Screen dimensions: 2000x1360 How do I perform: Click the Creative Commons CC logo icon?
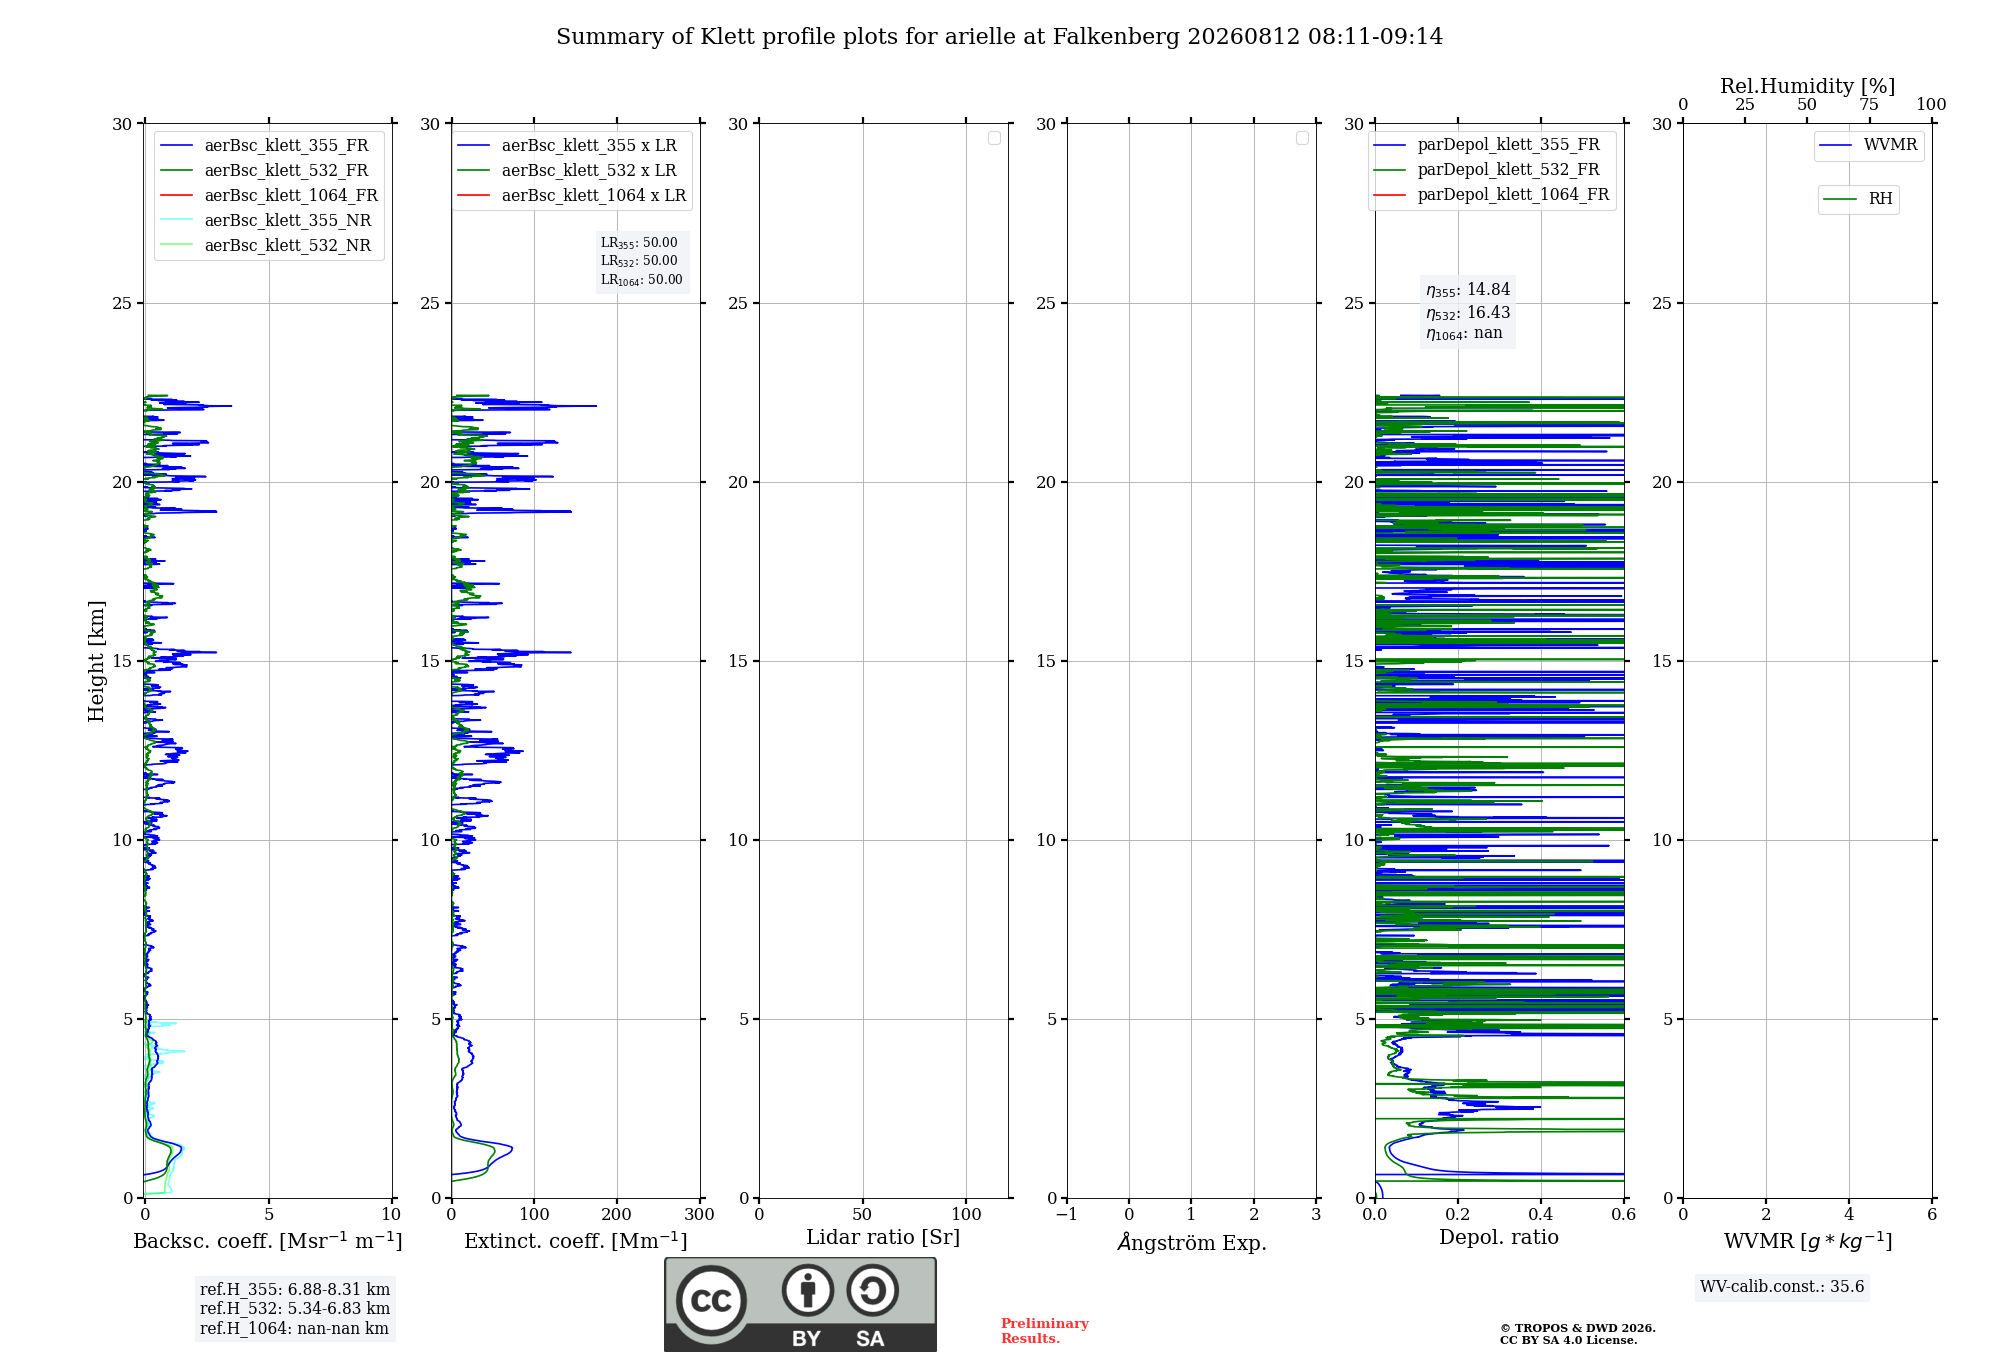(x=711, y=1300)
